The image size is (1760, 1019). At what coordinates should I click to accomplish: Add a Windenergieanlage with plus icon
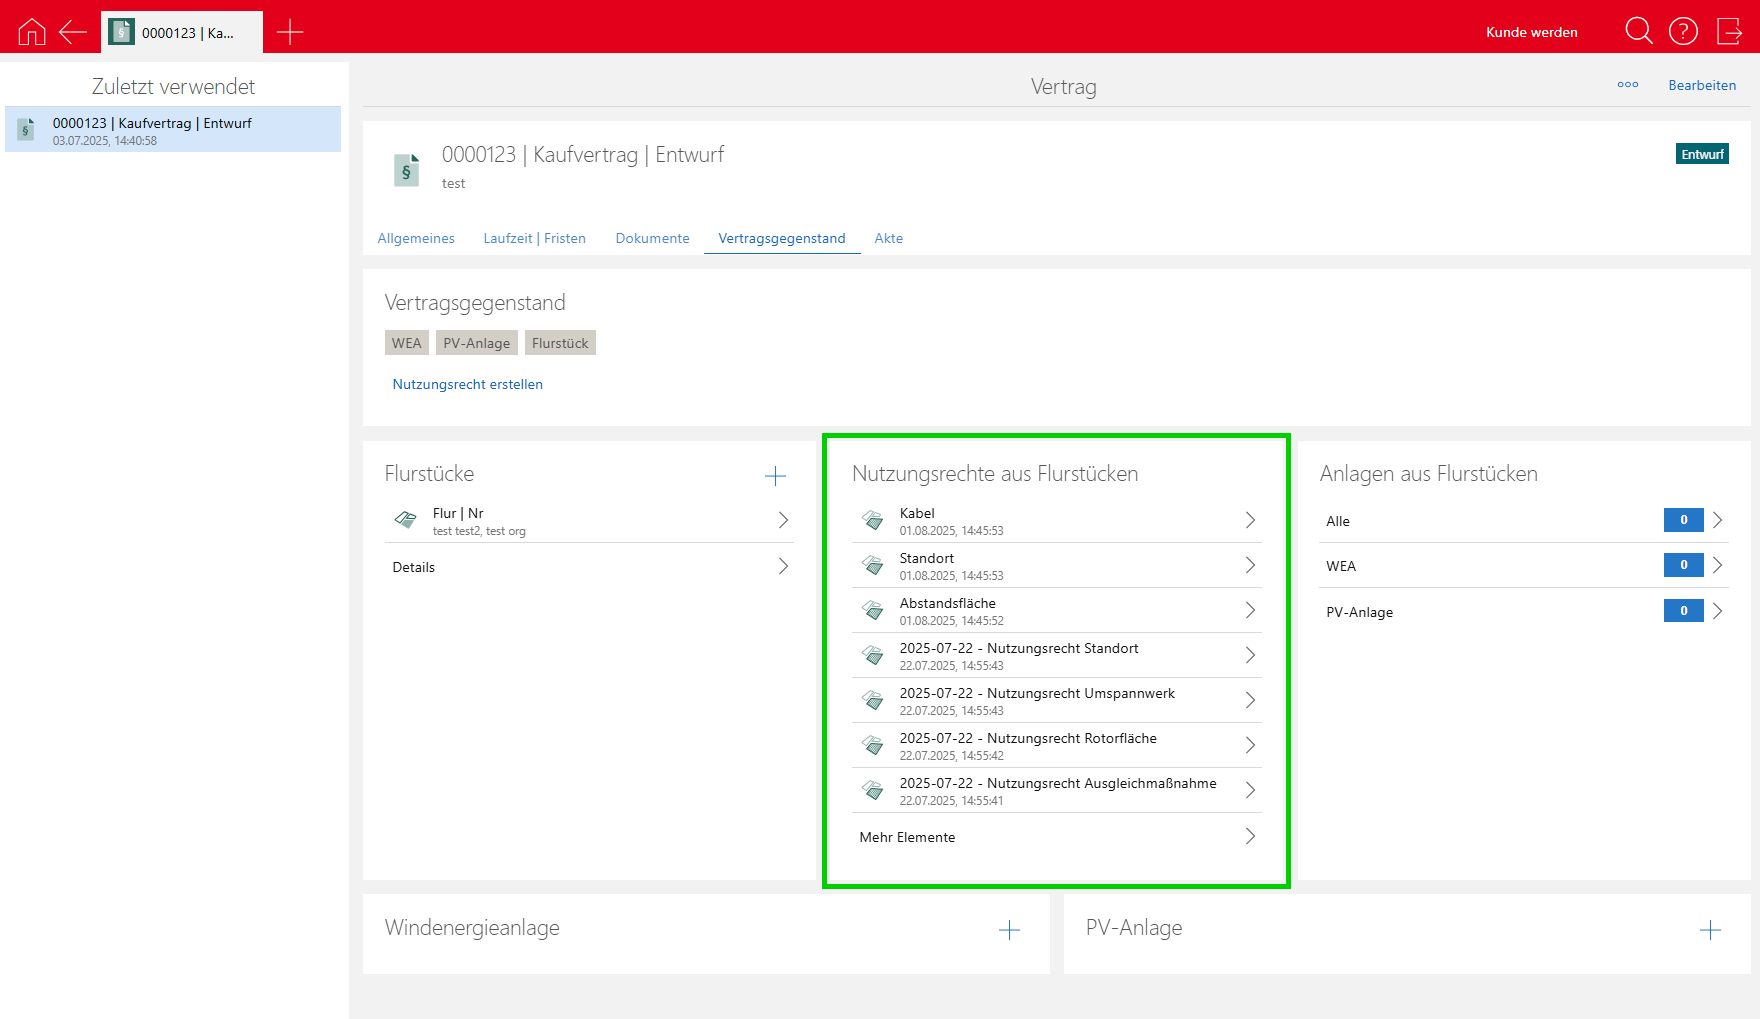click(1009, 930)
